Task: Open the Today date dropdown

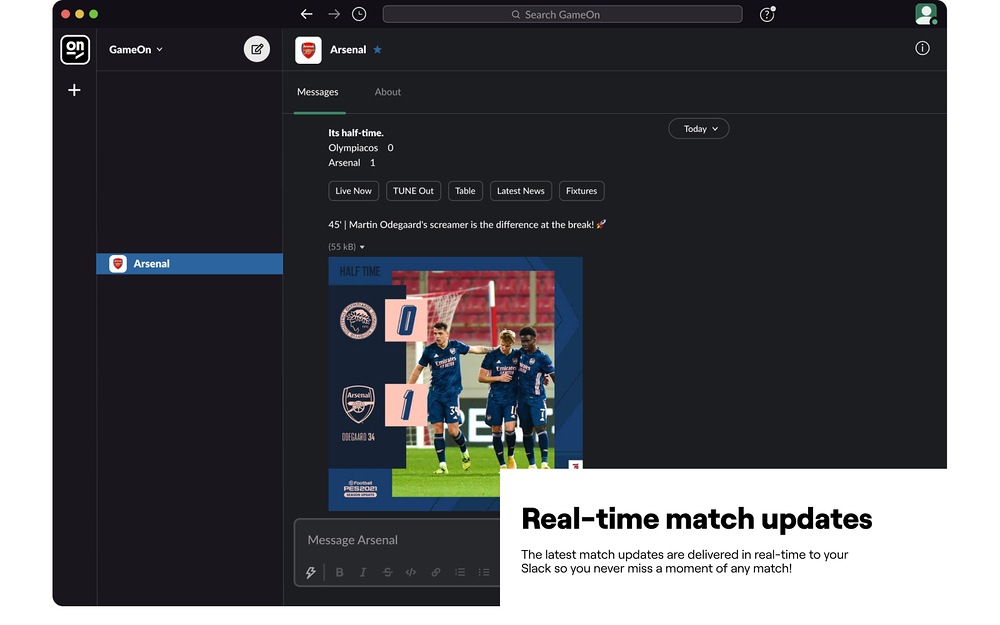Action: point(698,129)
